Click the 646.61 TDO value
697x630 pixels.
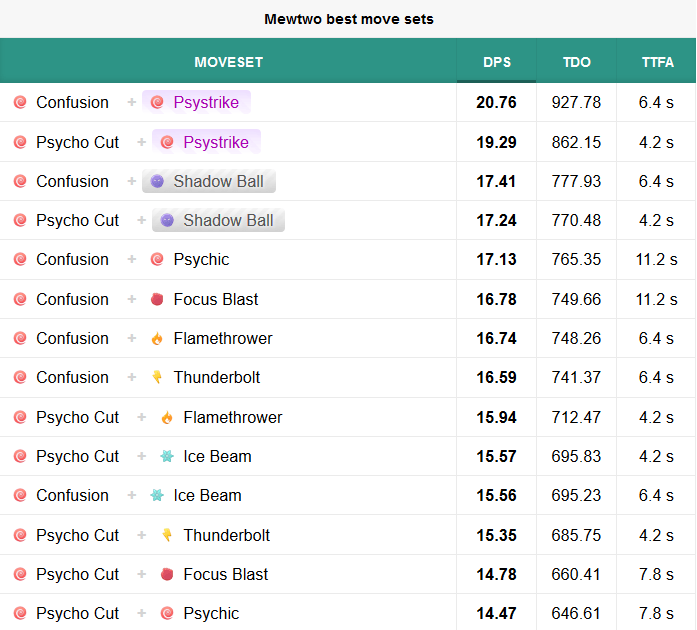576,614
